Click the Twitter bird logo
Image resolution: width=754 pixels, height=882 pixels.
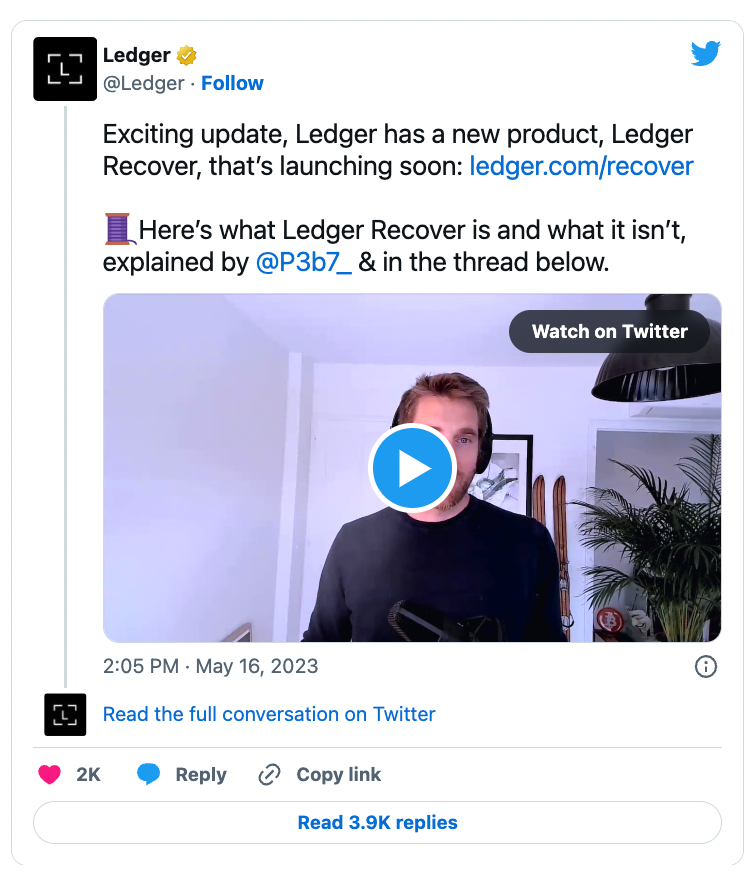(705, 54)
